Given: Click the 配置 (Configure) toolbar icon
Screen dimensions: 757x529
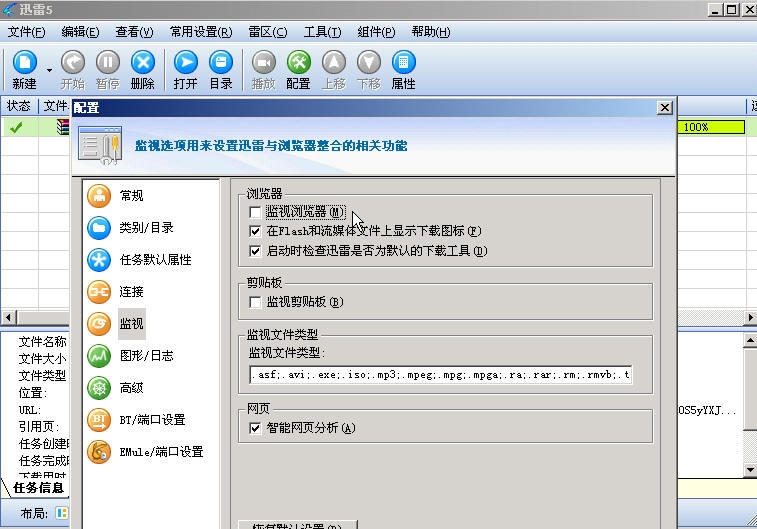Looking at the screenshot, I should [298, 63].
